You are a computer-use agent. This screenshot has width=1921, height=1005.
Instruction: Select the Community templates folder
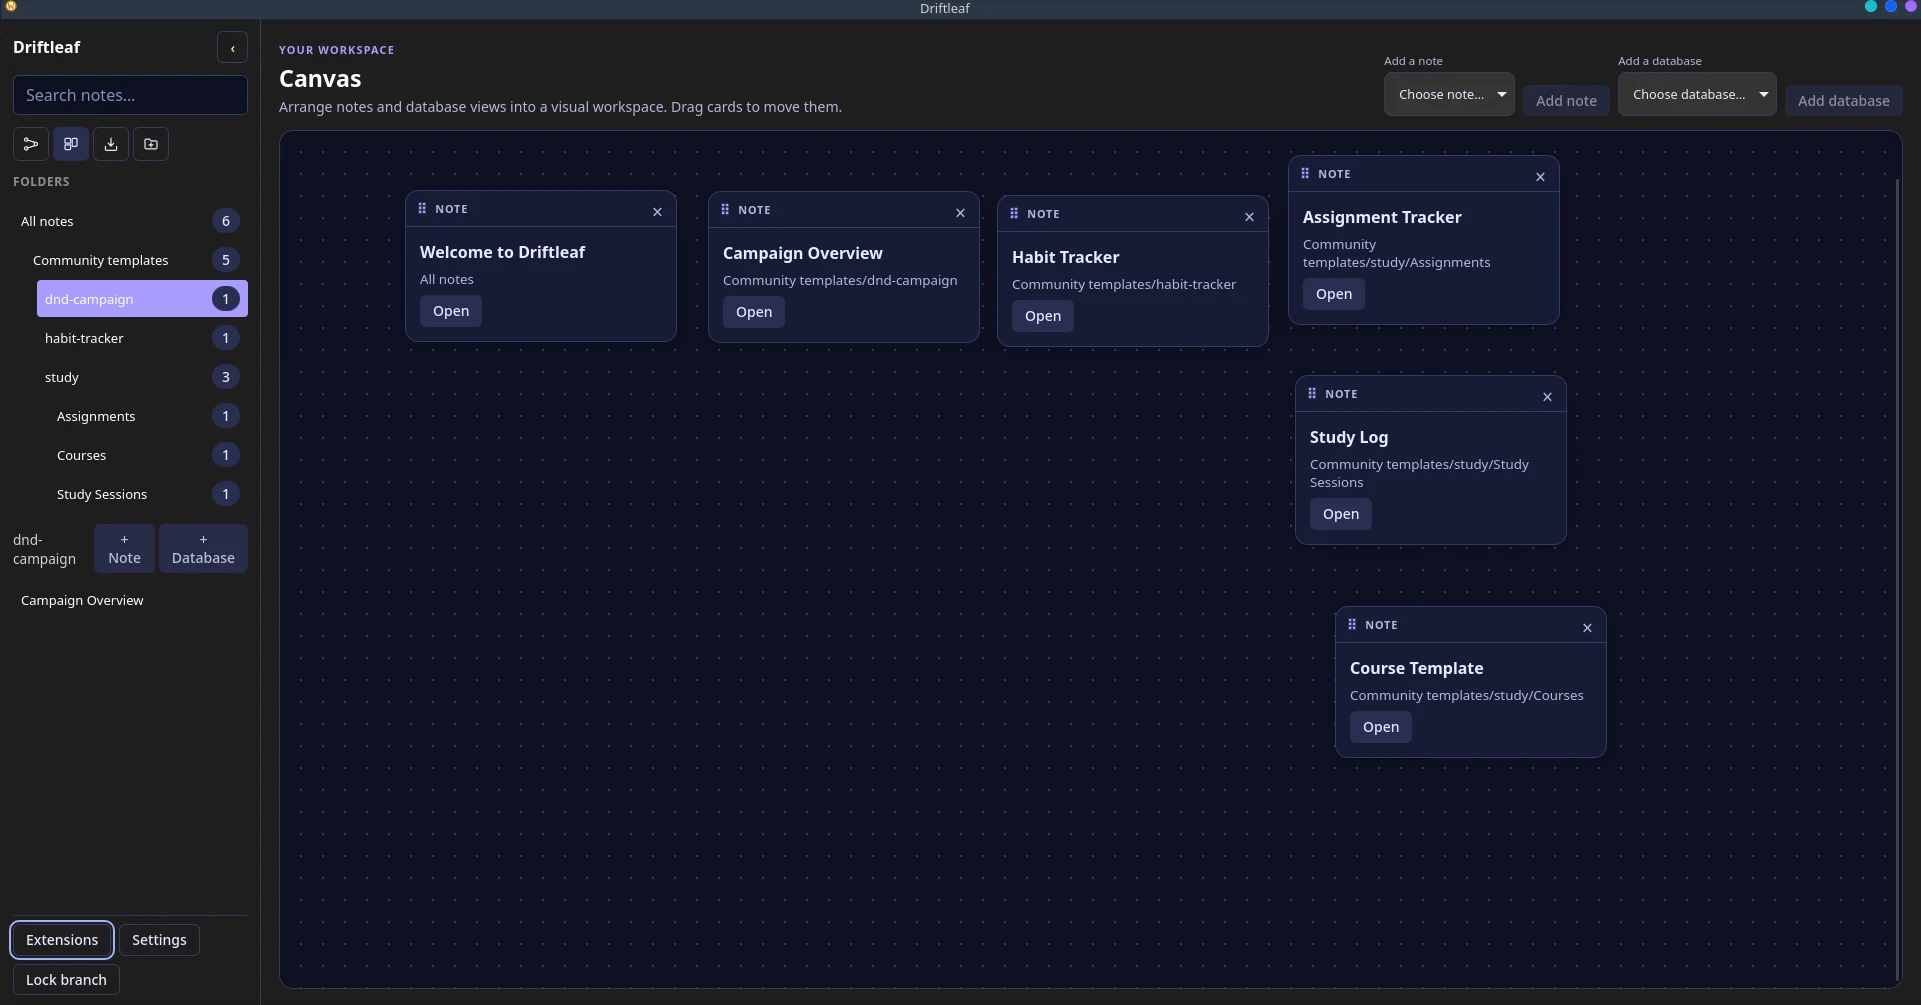136,260
